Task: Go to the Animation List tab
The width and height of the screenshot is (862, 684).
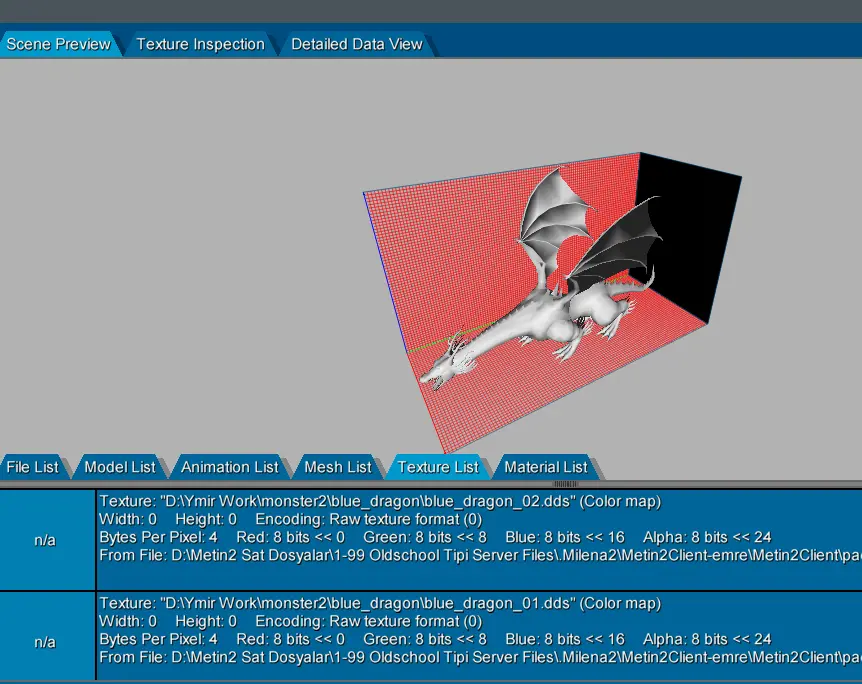Action: (230, 467)
